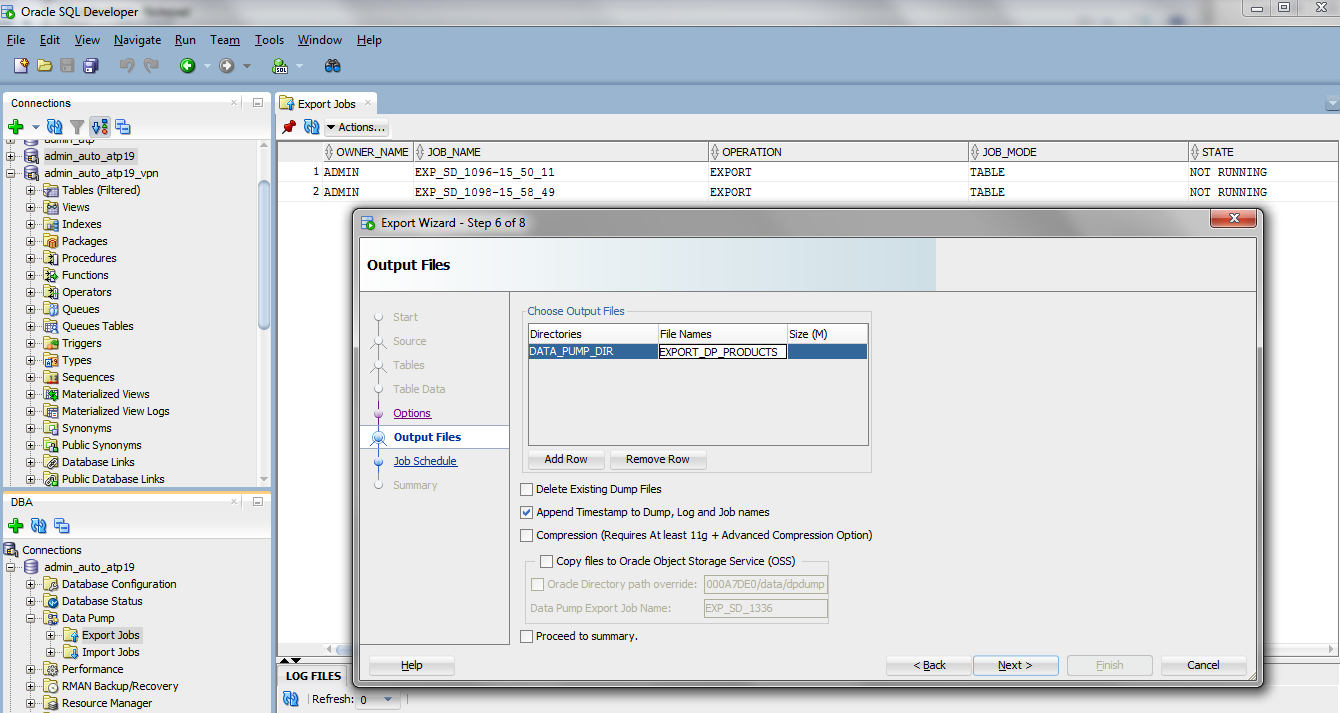Tick Copy files to Oracle Object Storage Service

click(x=546, y=562)
